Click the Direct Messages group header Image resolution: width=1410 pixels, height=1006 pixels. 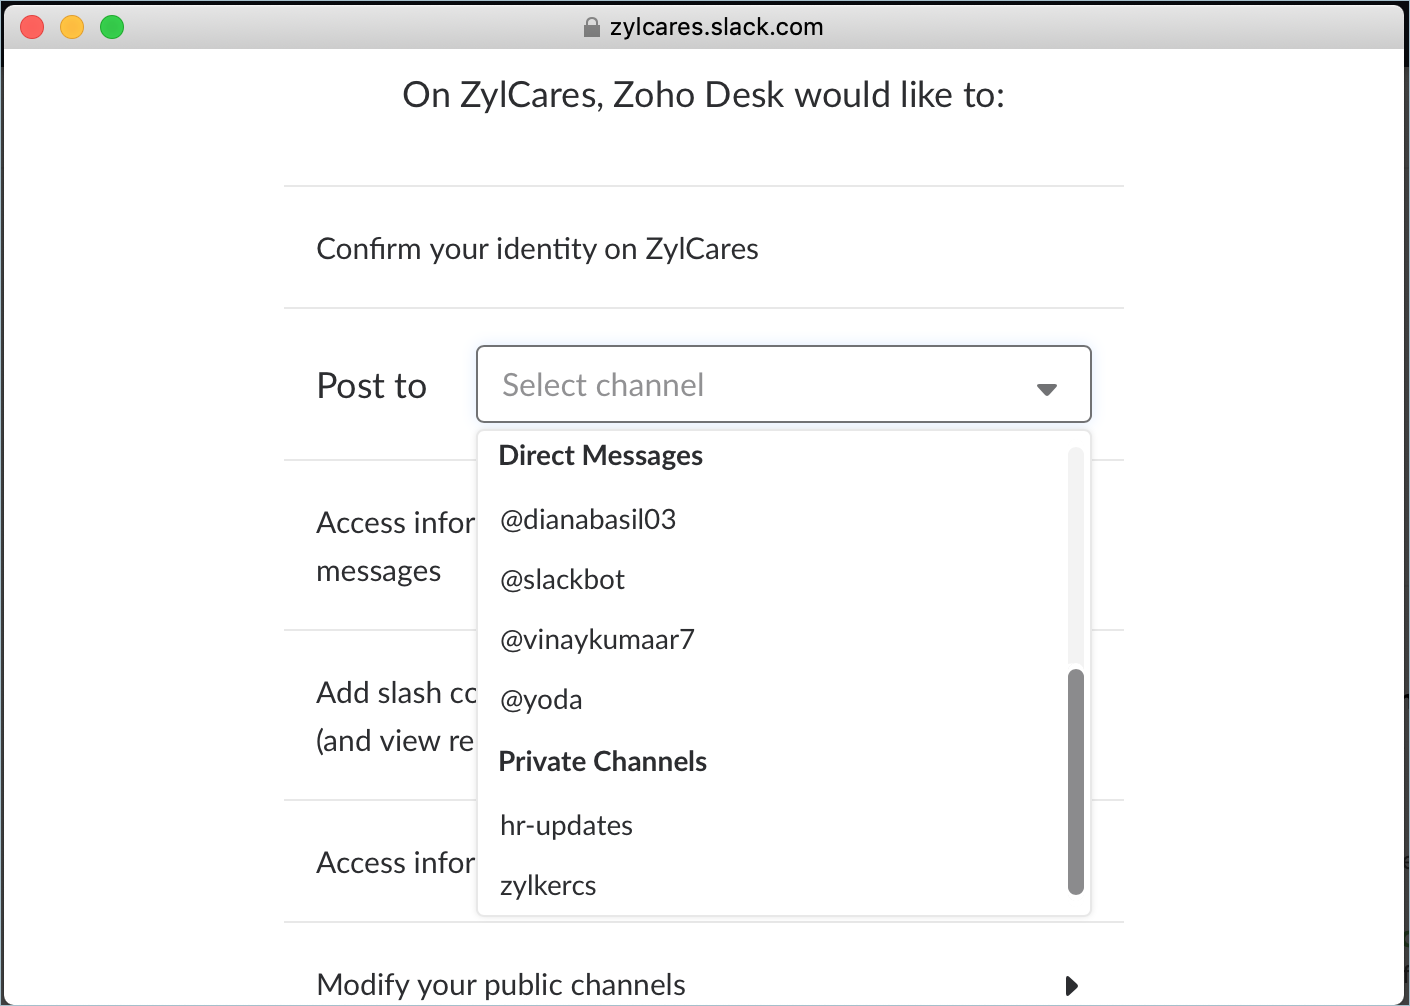[600, 456]
